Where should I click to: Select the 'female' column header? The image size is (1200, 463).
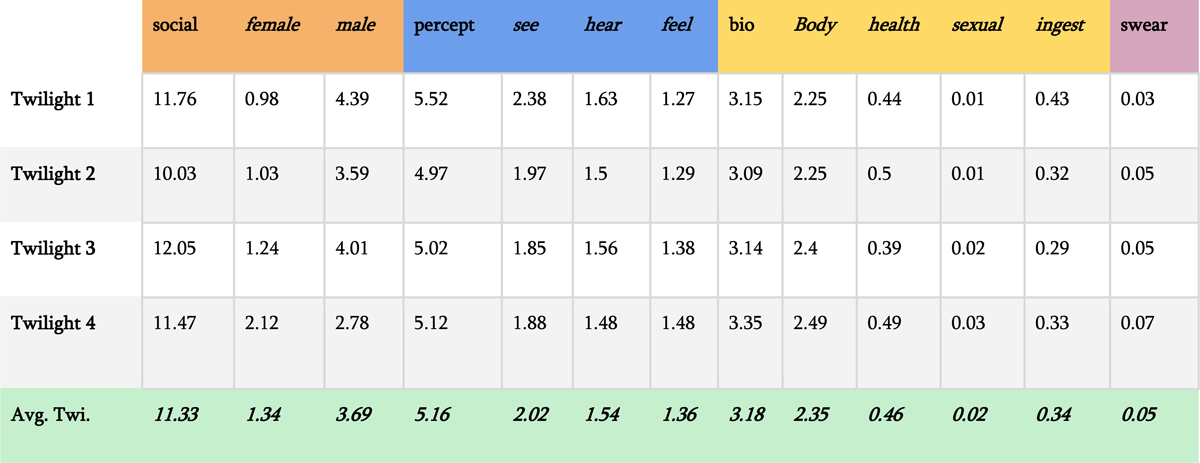272,25
